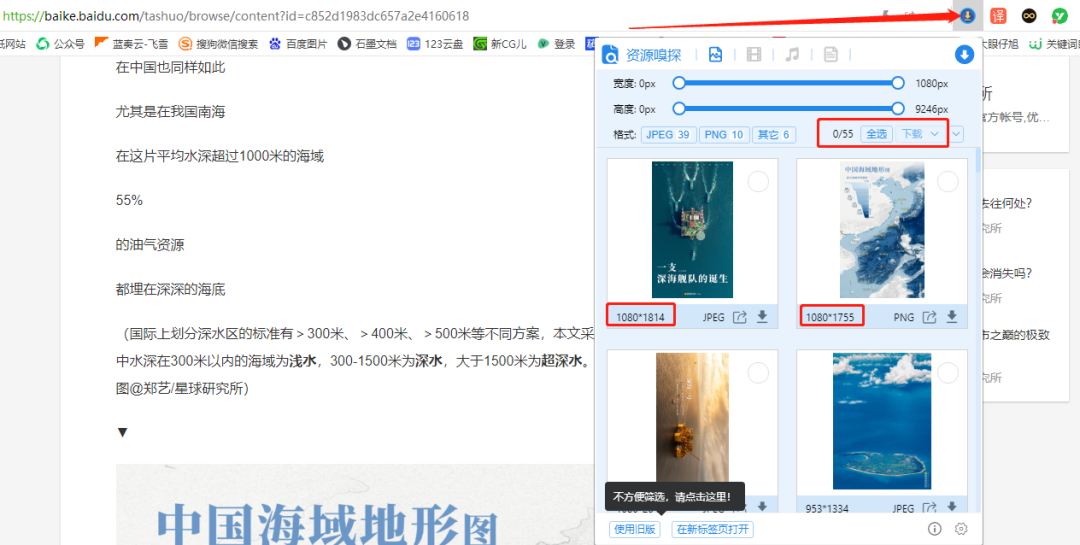Click the deep-sea fleet poster thumbnail

point(692,229)
